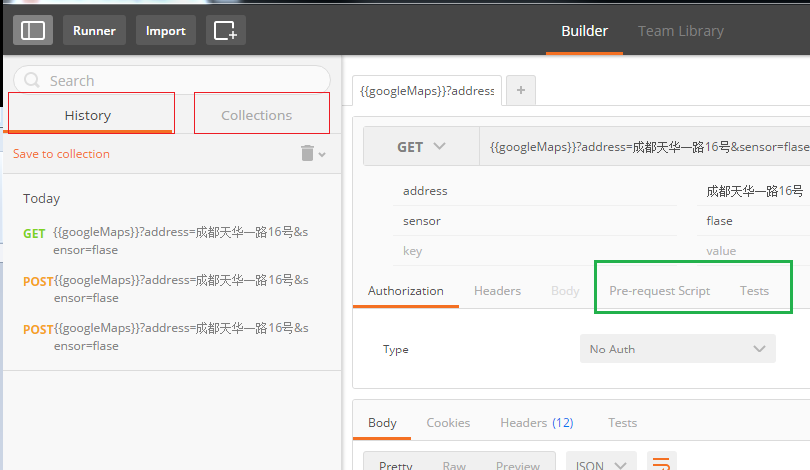The height and width of the screenshot is (470, 810).
Task: Open the JSON format dropdown
Action: pyautogui.click(x=601, y=463)
